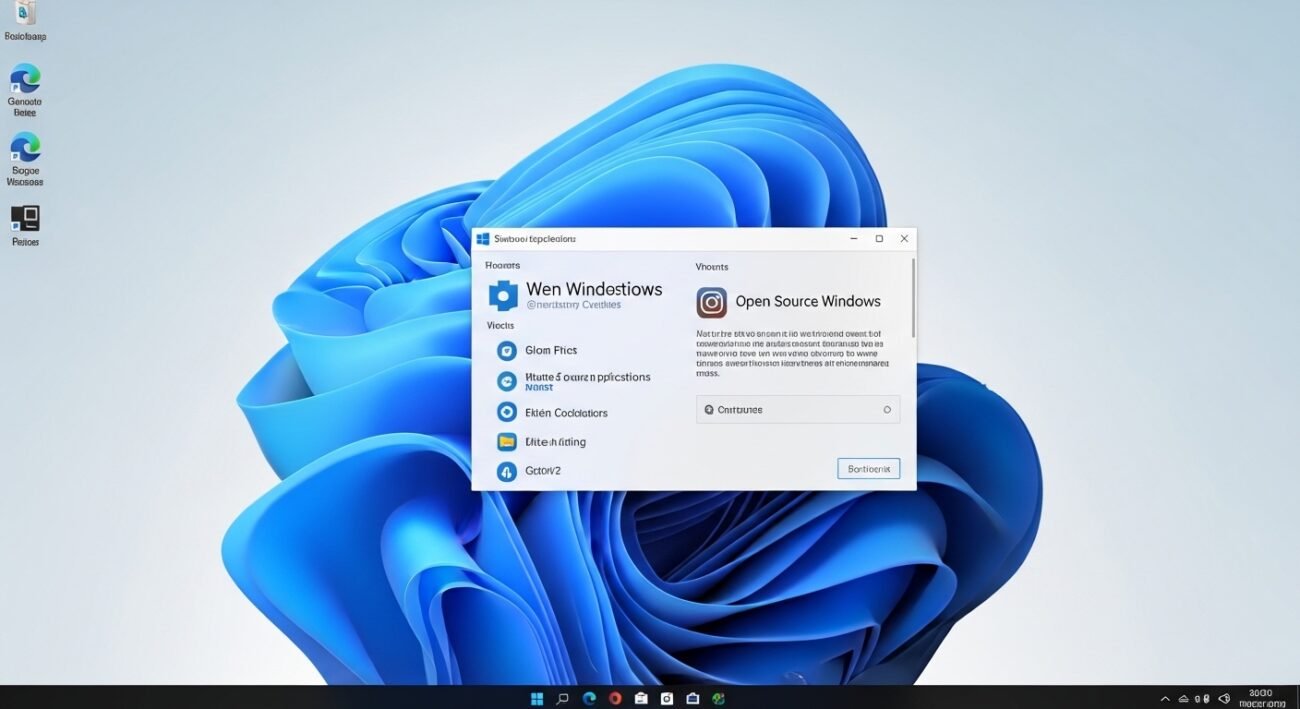
Task: Click the red circular taskbar icon
Action: 615,698
